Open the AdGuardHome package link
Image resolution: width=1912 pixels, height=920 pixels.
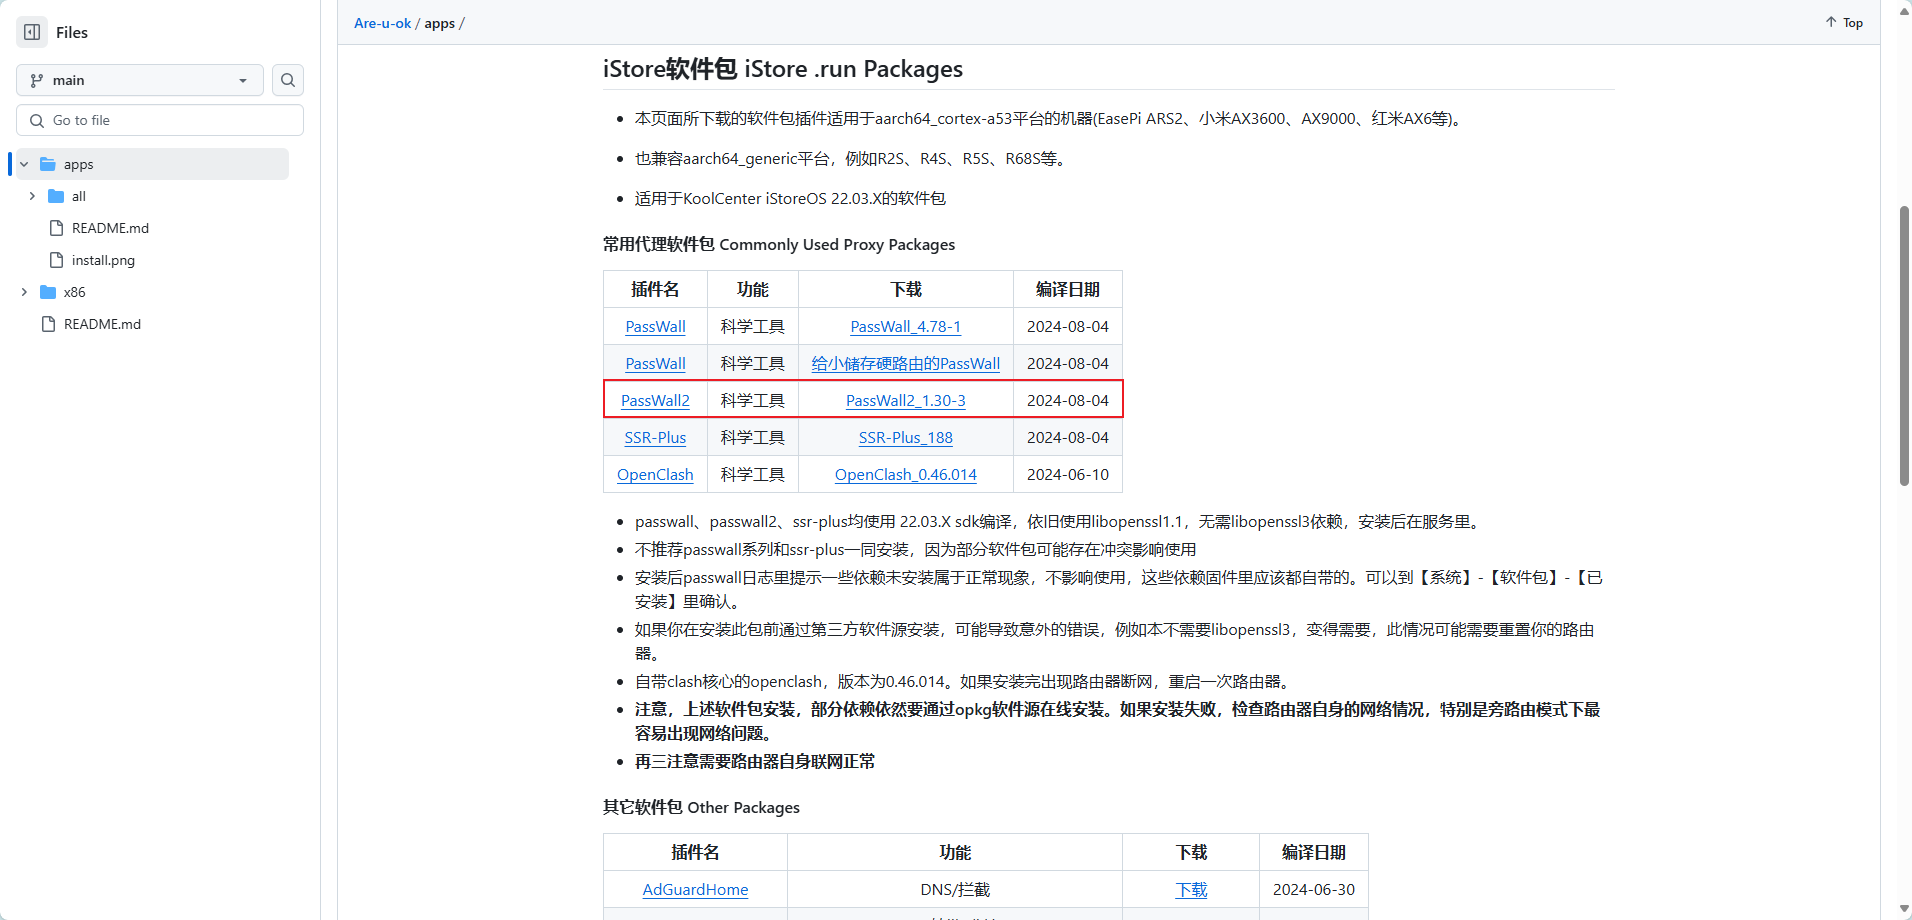point(694,889)
